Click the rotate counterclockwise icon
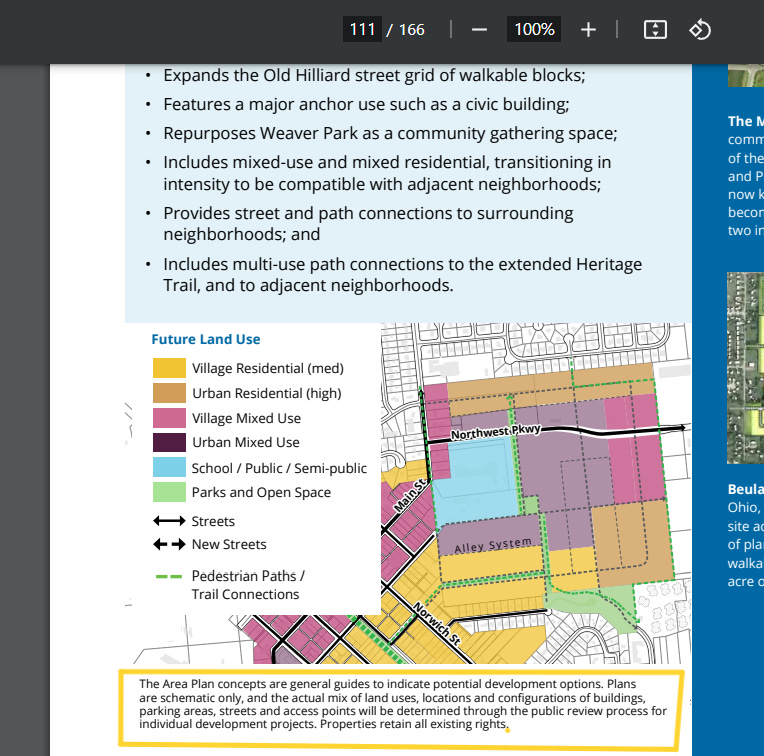Image resolution: width=764 pixels, height=756 pixels. (x=700, y=30)
